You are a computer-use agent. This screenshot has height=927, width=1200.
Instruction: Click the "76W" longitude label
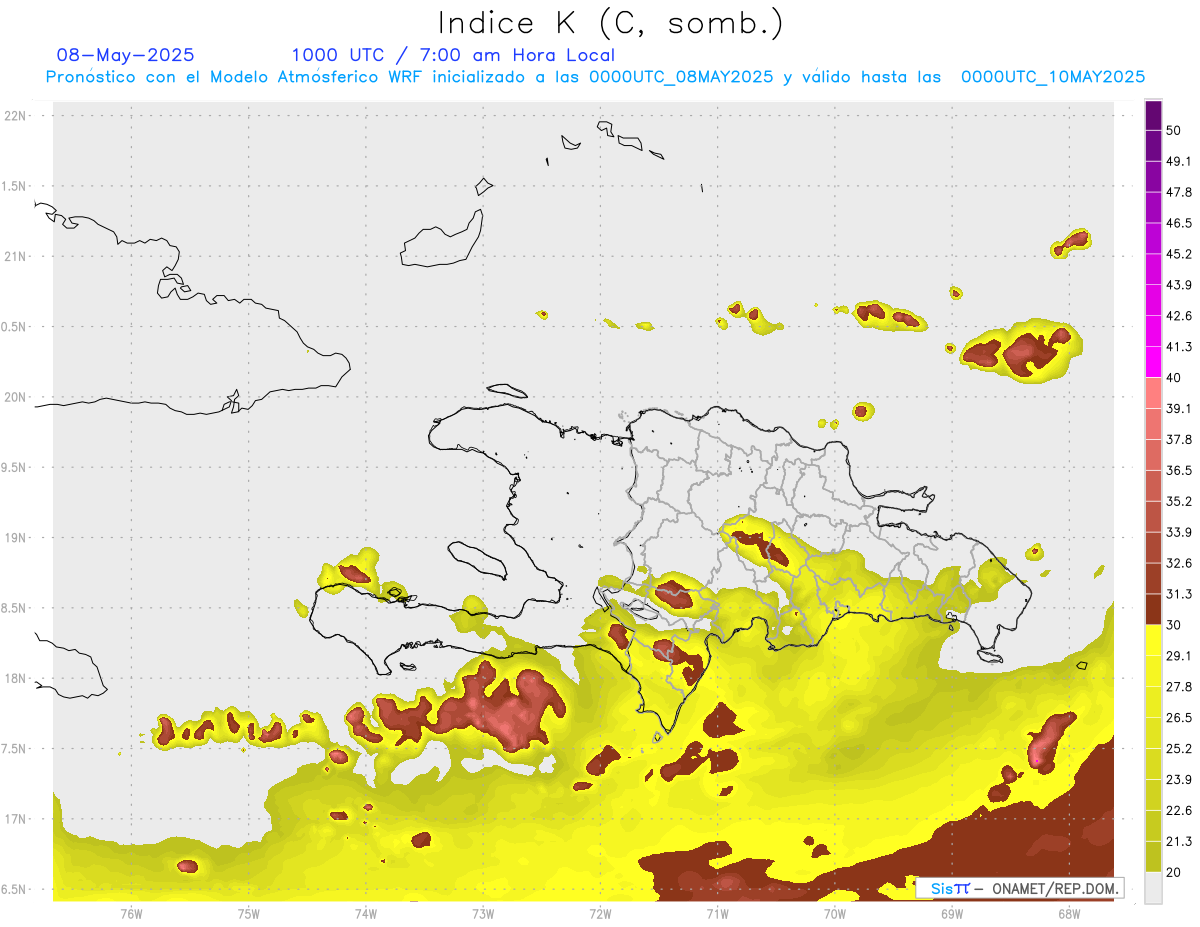[131, 914]
